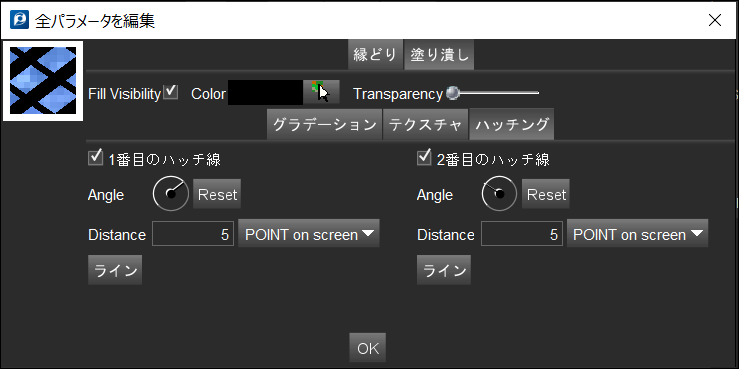This screenshot has height=369, width=739.
Task: Close the 全パラメータを編集 dialog
Action: (715, 20)
